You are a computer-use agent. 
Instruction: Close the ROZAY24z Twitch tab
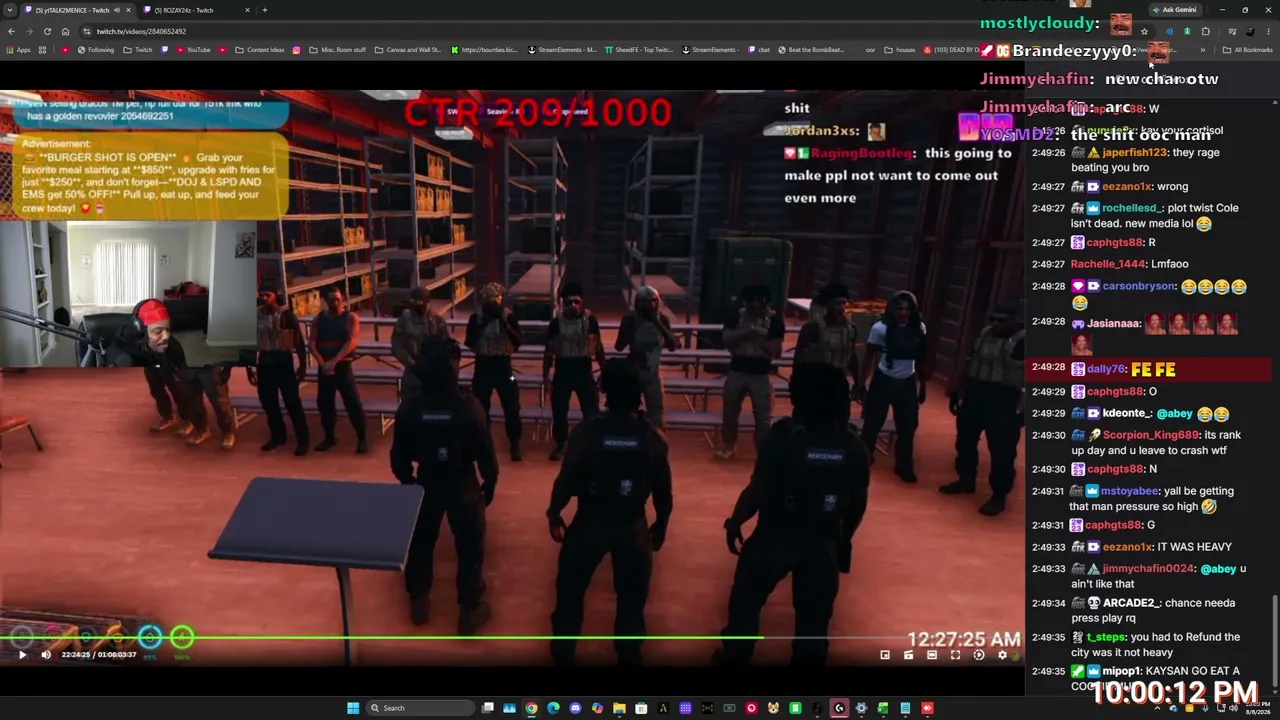[x=246, y=10]
